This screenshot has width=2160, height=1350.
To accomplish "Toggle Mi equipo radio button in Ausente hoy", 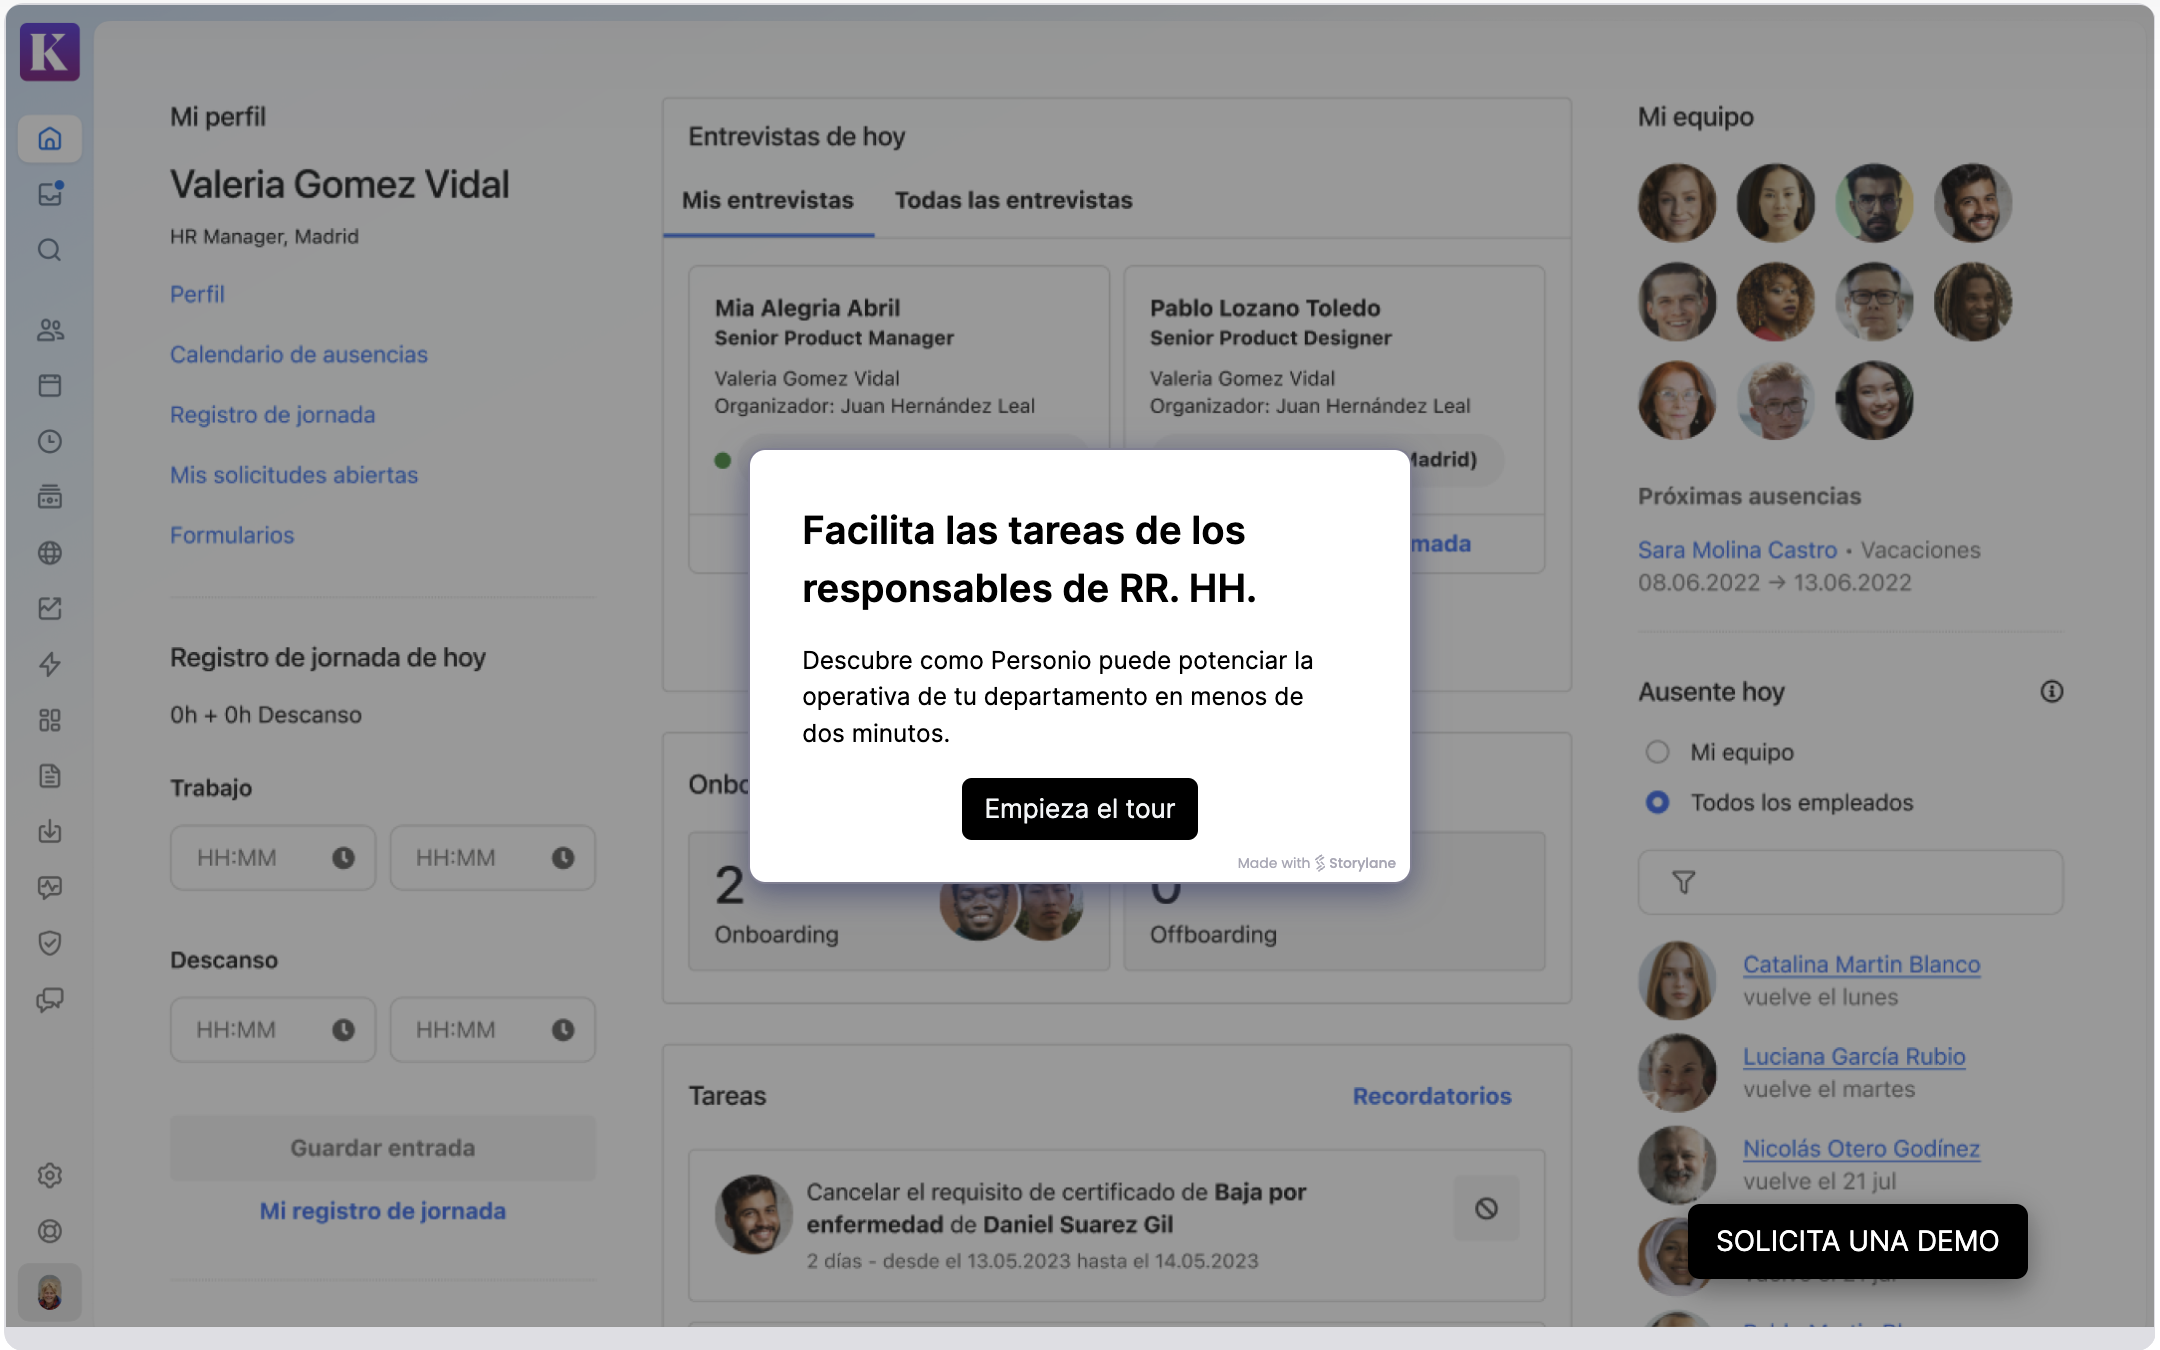I will [1656, 751].
